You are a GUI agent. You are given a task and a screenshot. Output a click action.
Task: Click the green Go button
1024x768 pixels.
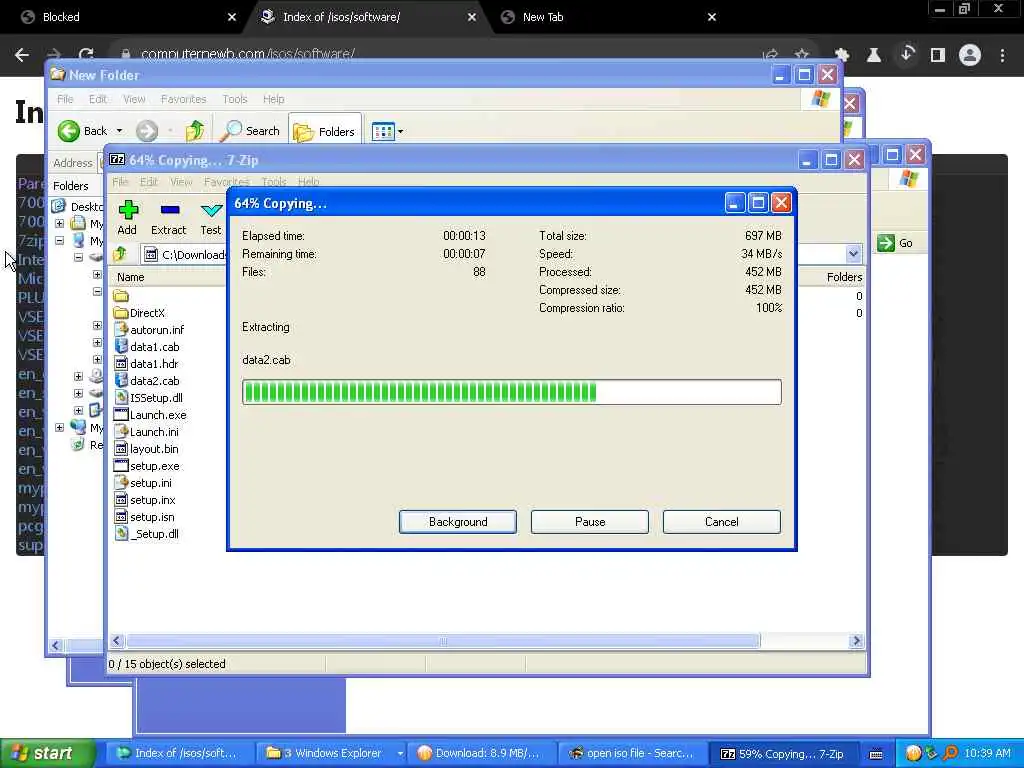coord(895,243)
